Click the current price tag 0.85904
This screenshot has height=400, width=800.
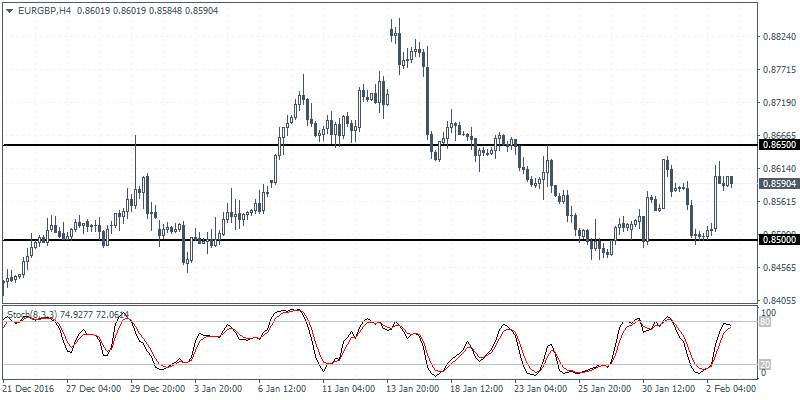click(x=778, y=184)
